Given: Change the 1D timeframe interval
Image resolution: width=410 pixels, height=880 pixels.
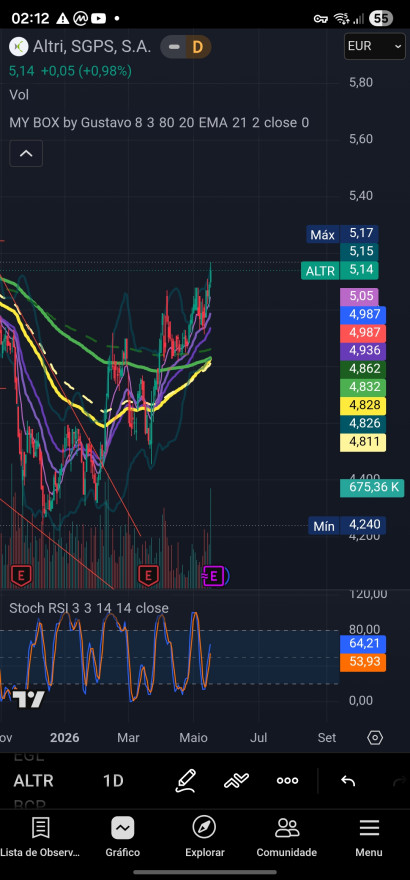Looking at the screenshot, I should 113,781.
